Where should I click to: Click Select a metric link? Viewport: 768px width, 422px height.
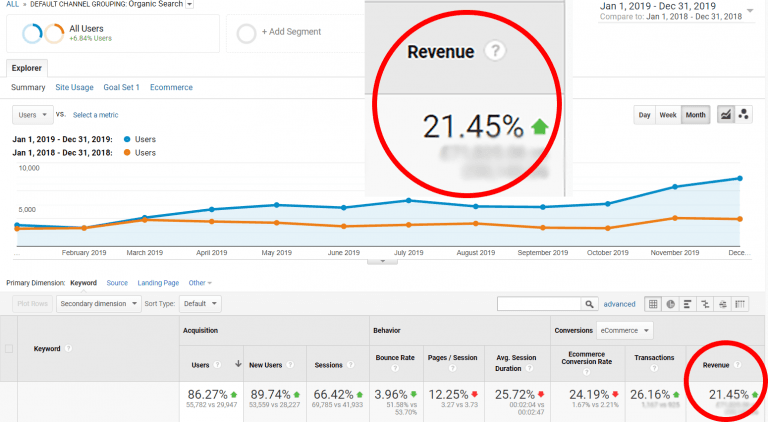tap(96, 115)
